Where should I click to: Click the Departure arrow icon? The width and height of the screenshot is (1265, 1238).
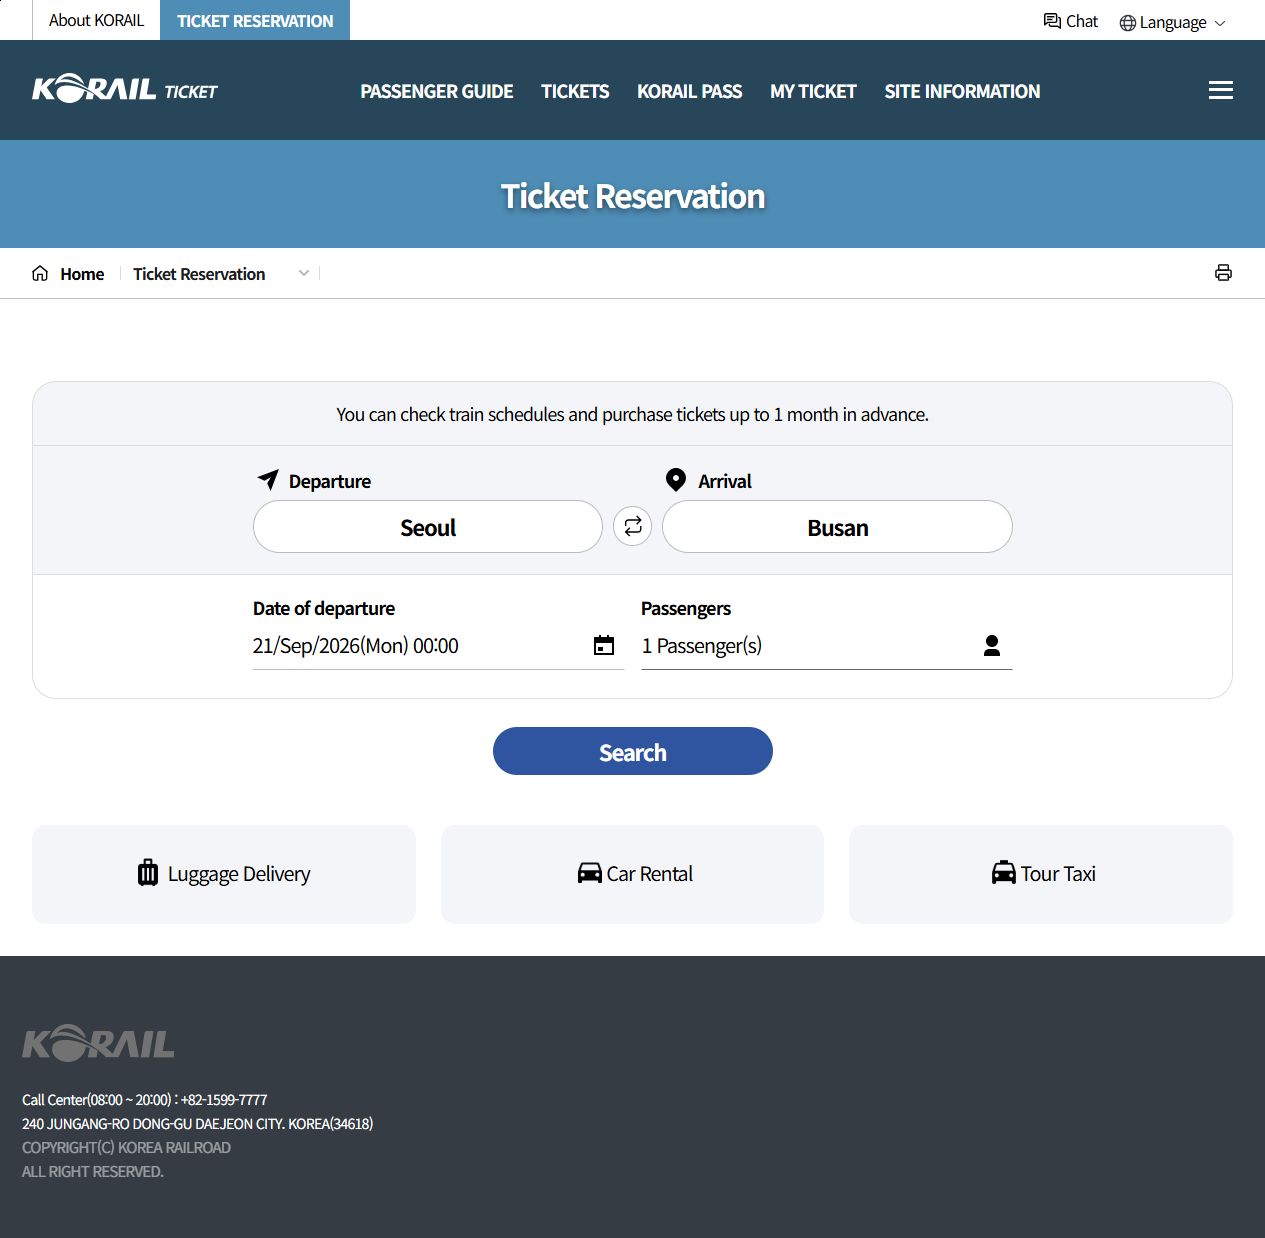pos(268,479)
